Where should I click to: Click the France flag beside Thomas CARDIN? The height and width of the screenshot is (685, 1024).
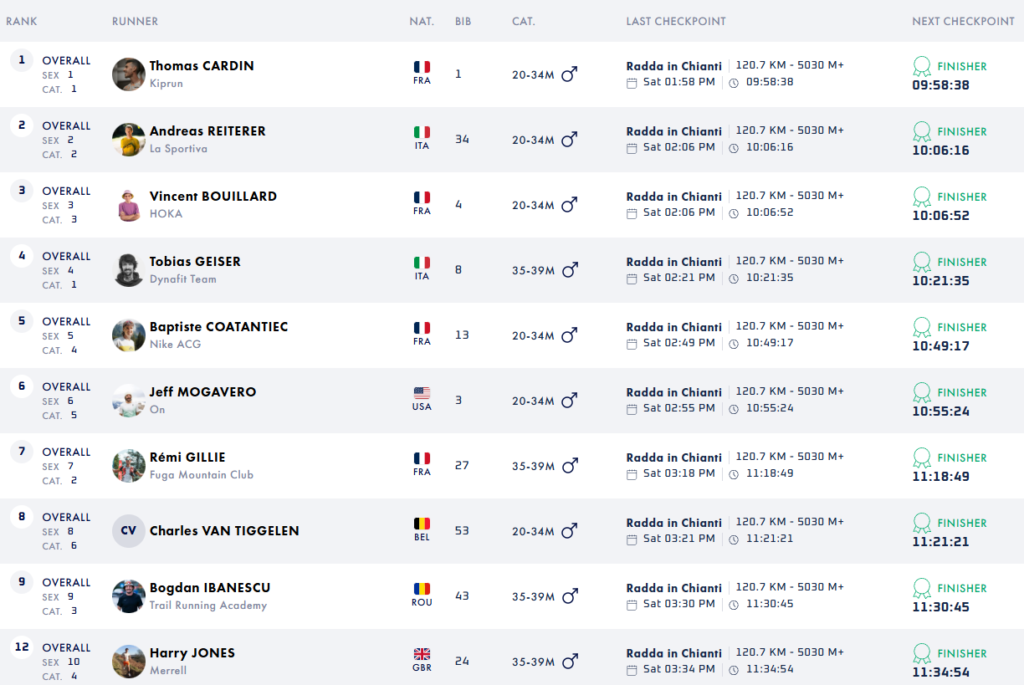click(422, 67)
